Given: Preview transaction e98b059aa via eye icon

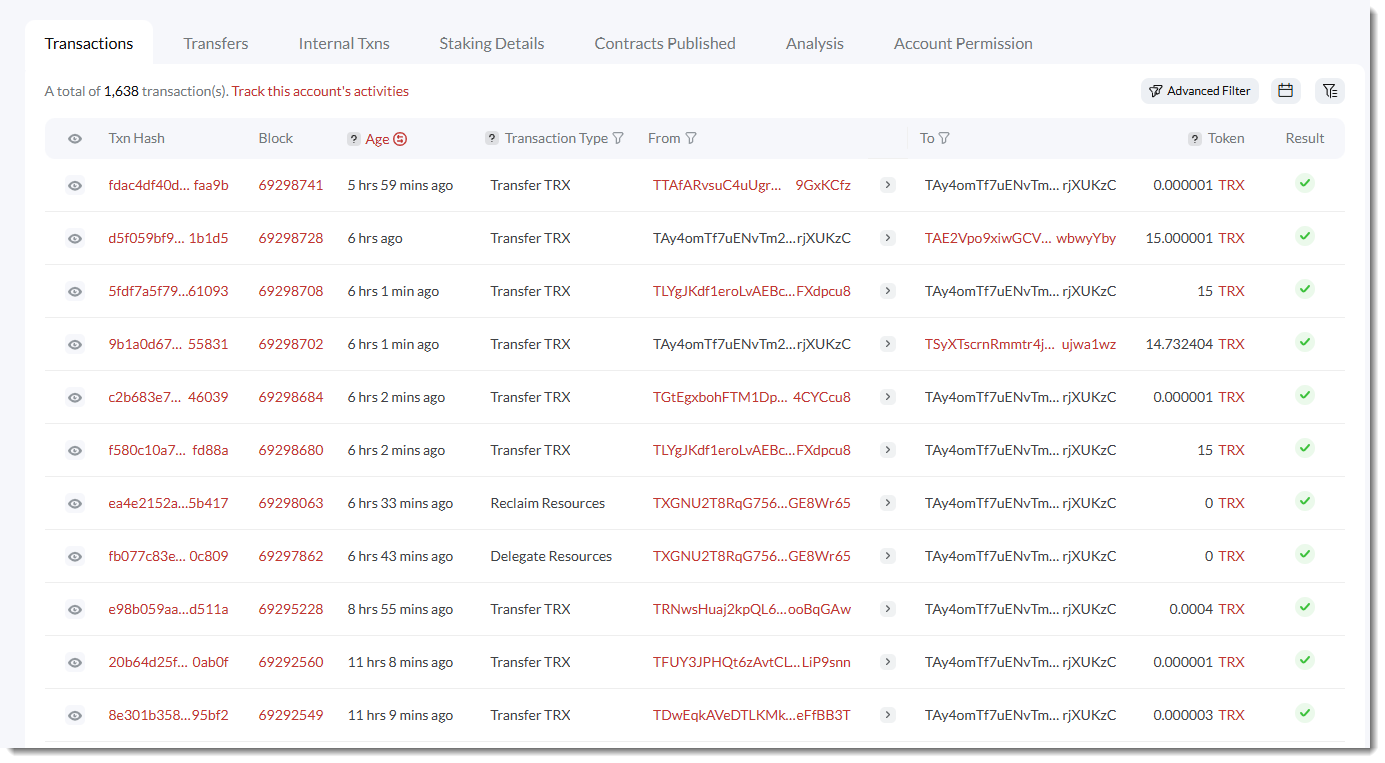Looking at the screenshot, I should [x=75, y=610].
